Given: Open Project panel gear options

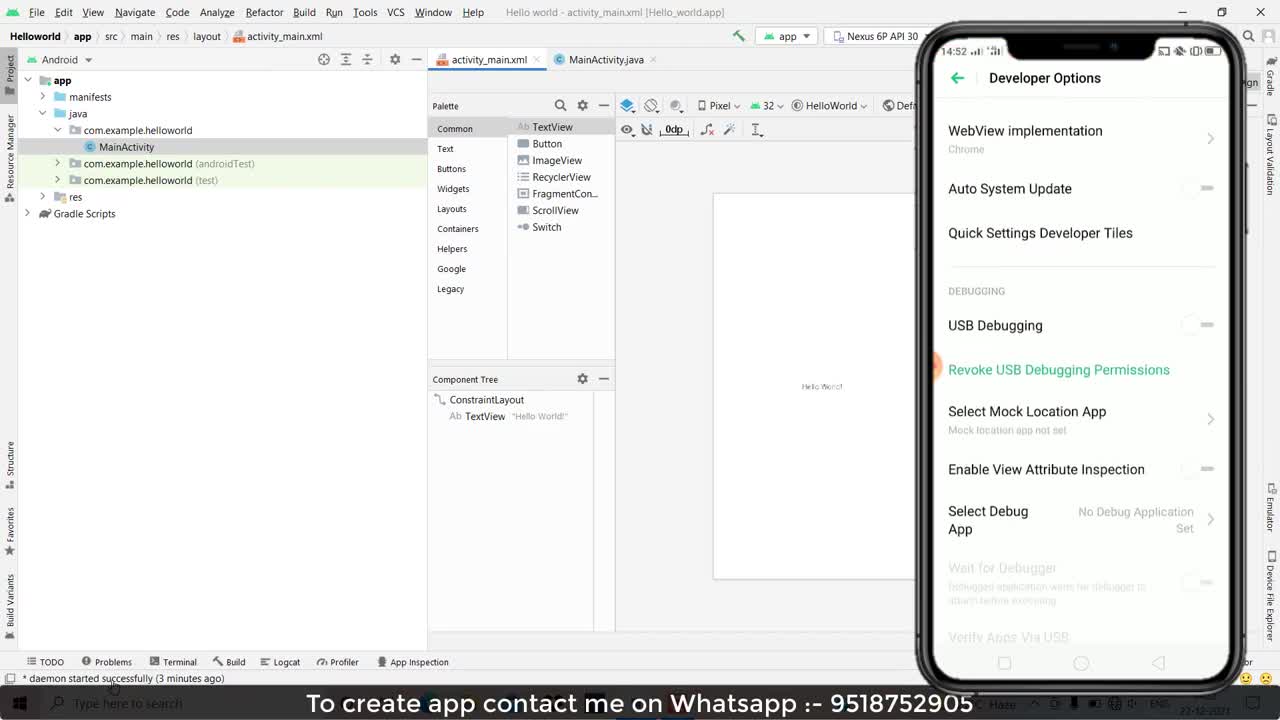Looking at the screenshot, I should click(x=395, y=60).
